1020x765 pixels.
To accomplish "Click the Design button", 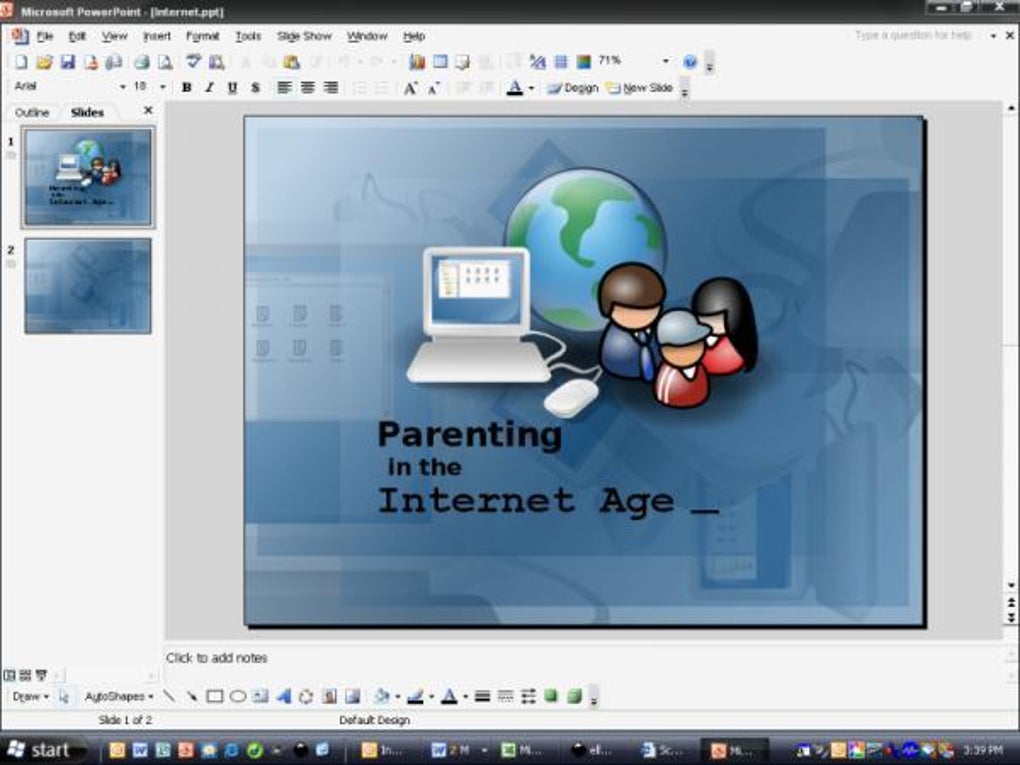I will (573, 88).
